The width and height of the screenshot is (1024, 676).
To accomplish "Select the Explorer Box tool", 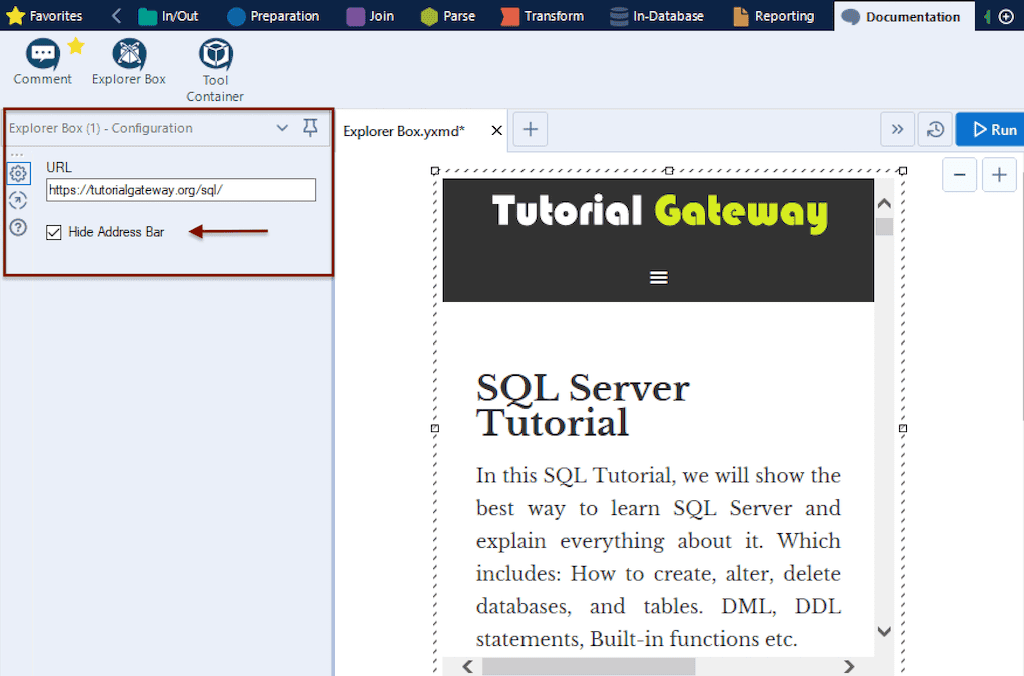I will [128, 60].
